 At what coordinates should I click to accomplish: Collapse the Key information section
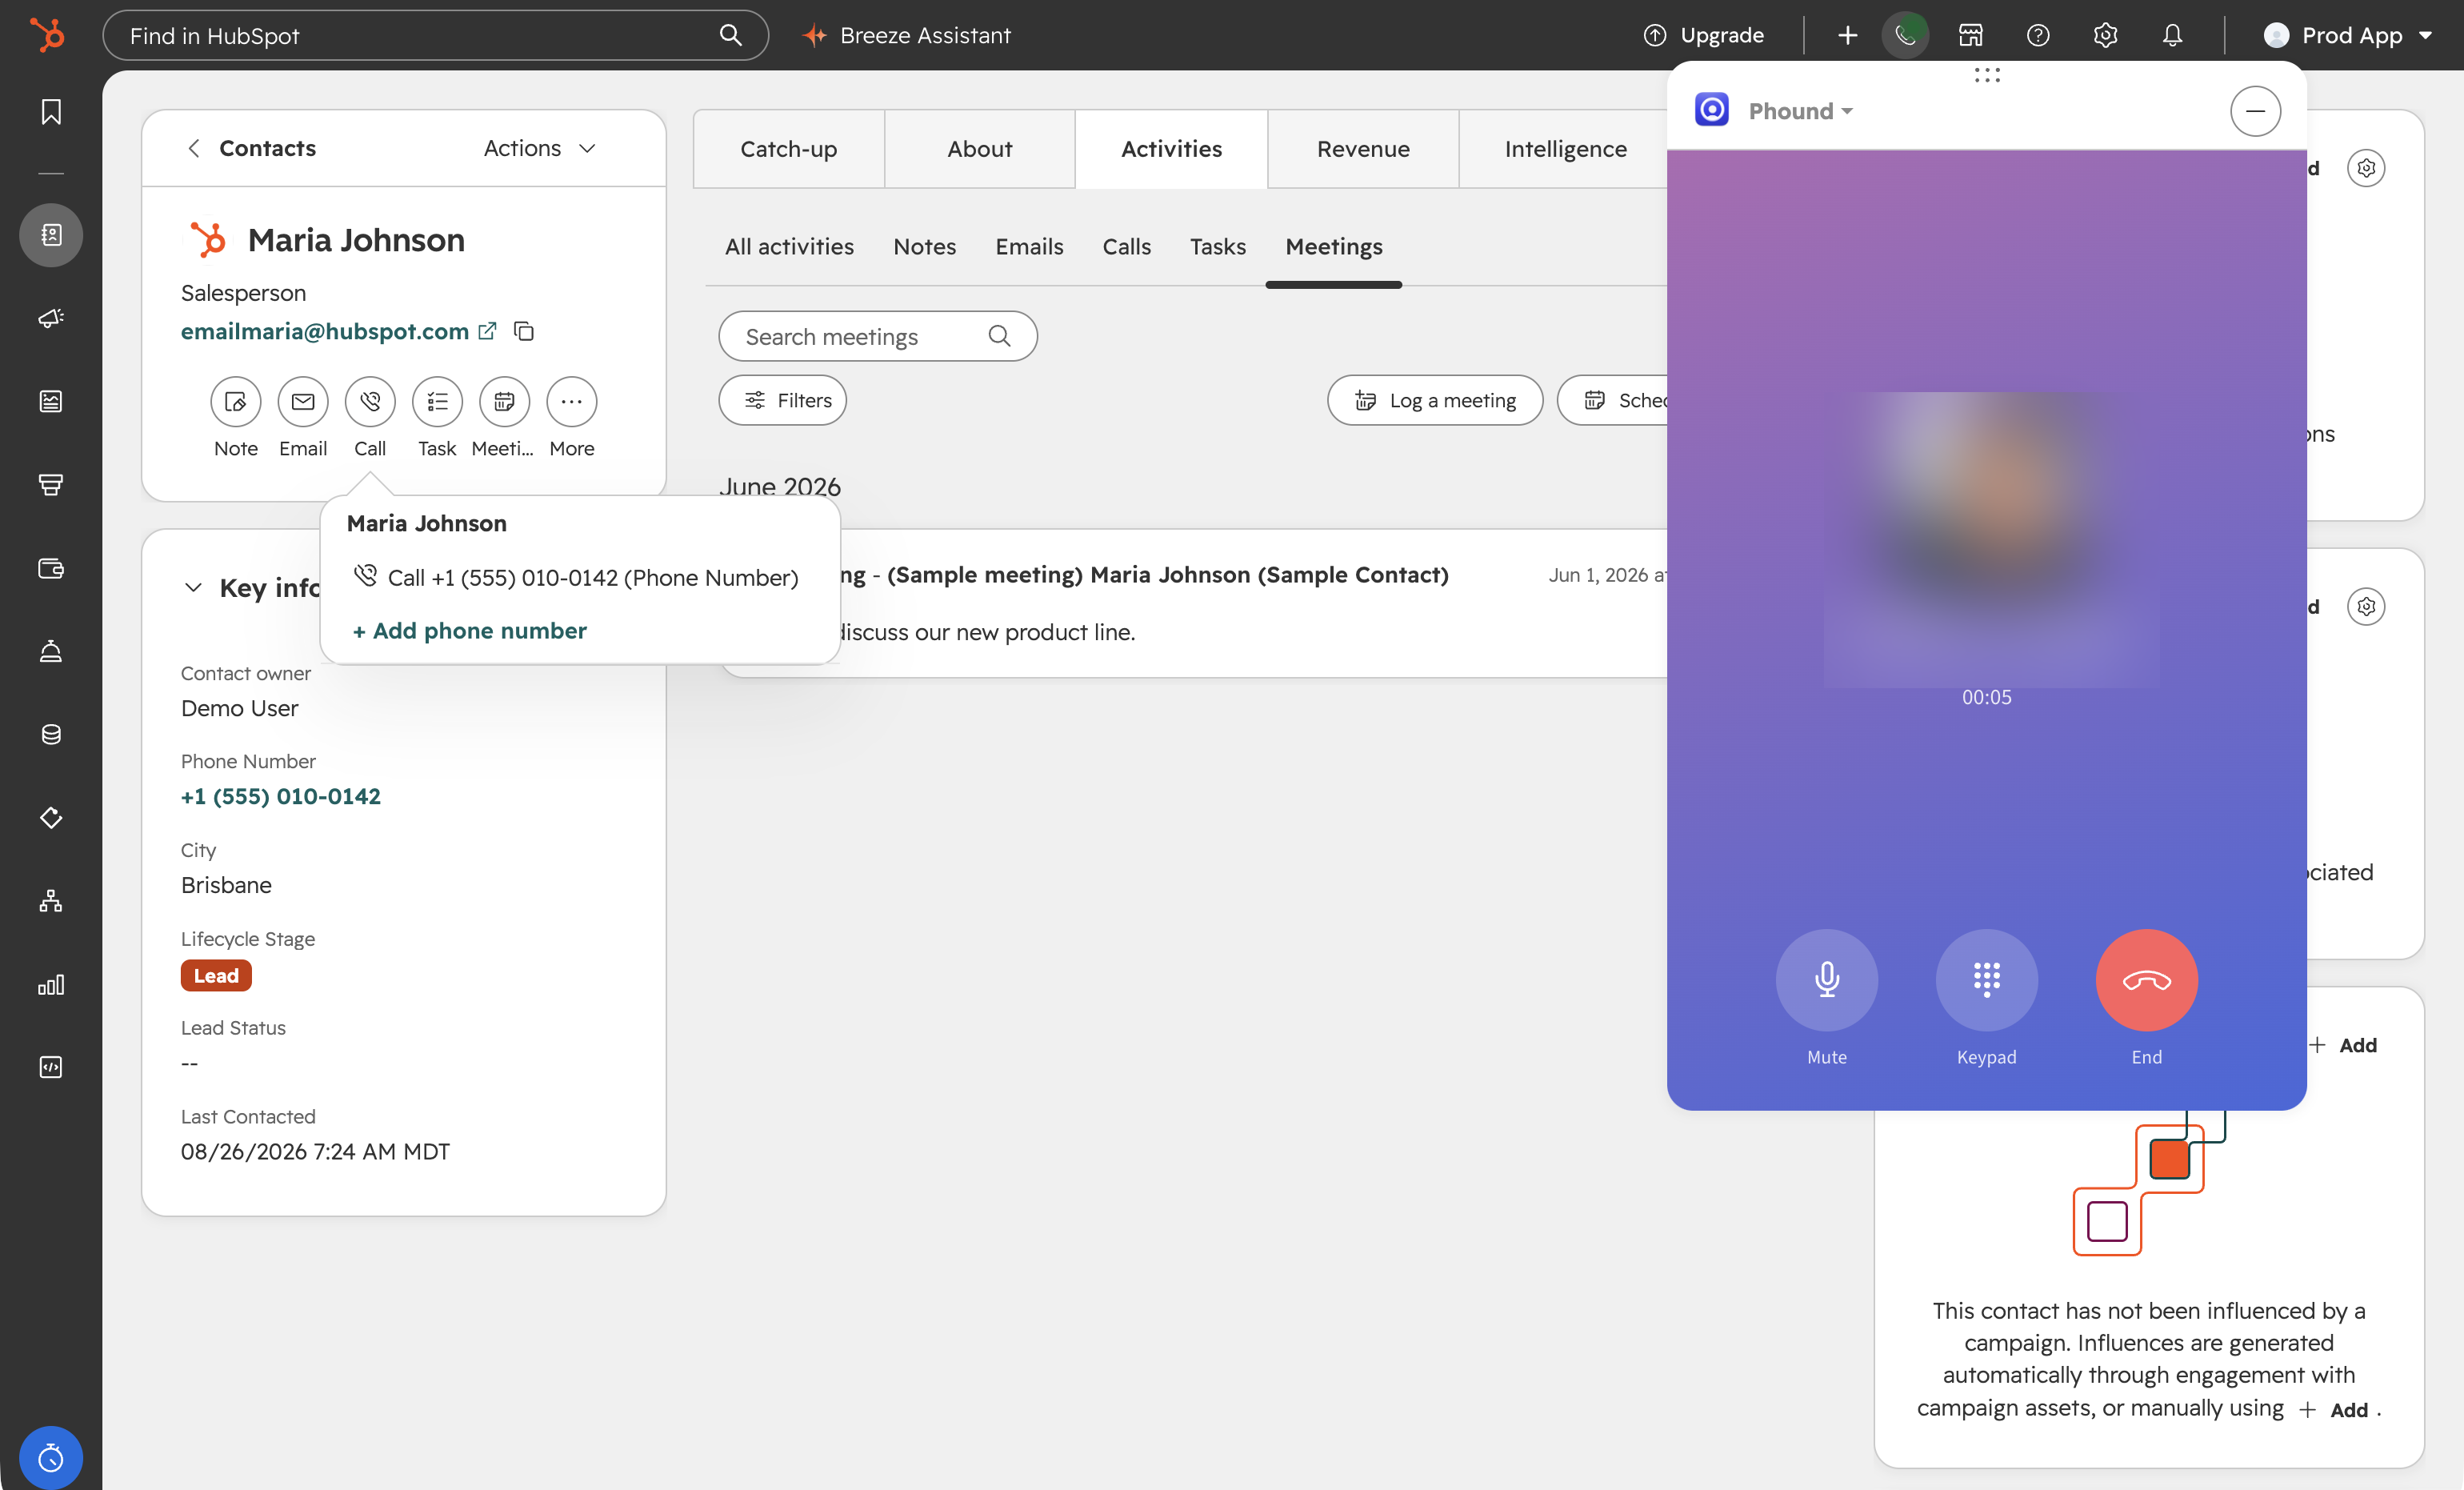coord(193,587)
